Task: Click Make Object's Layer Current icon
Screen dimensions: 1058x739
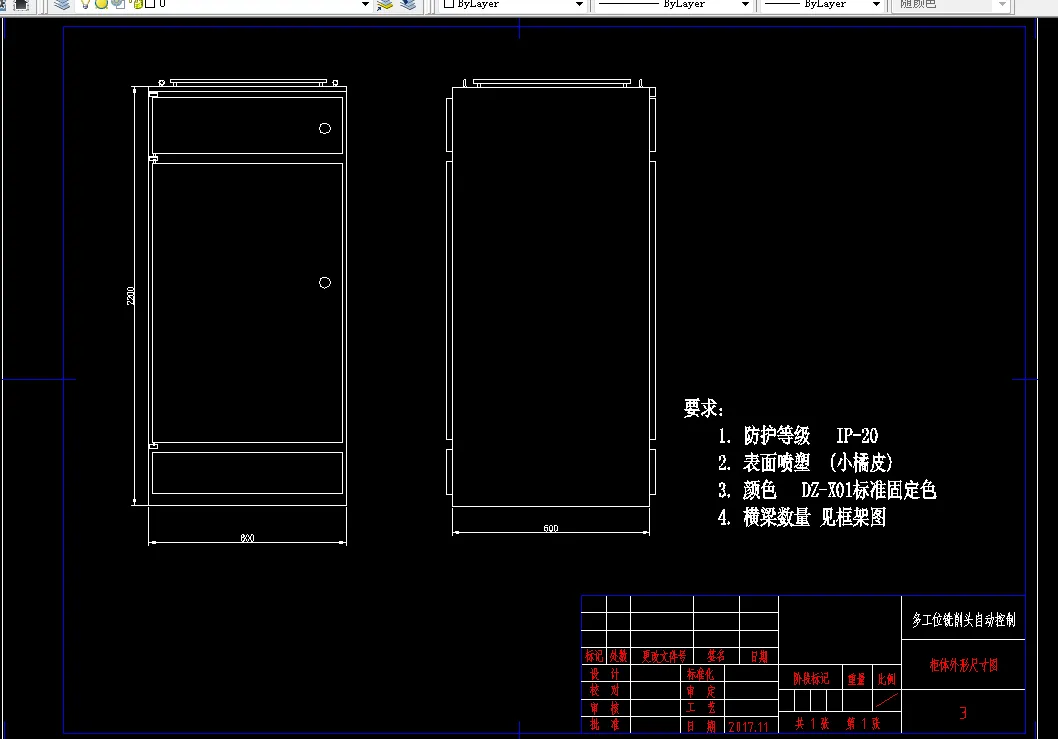Action: point(385,4)
